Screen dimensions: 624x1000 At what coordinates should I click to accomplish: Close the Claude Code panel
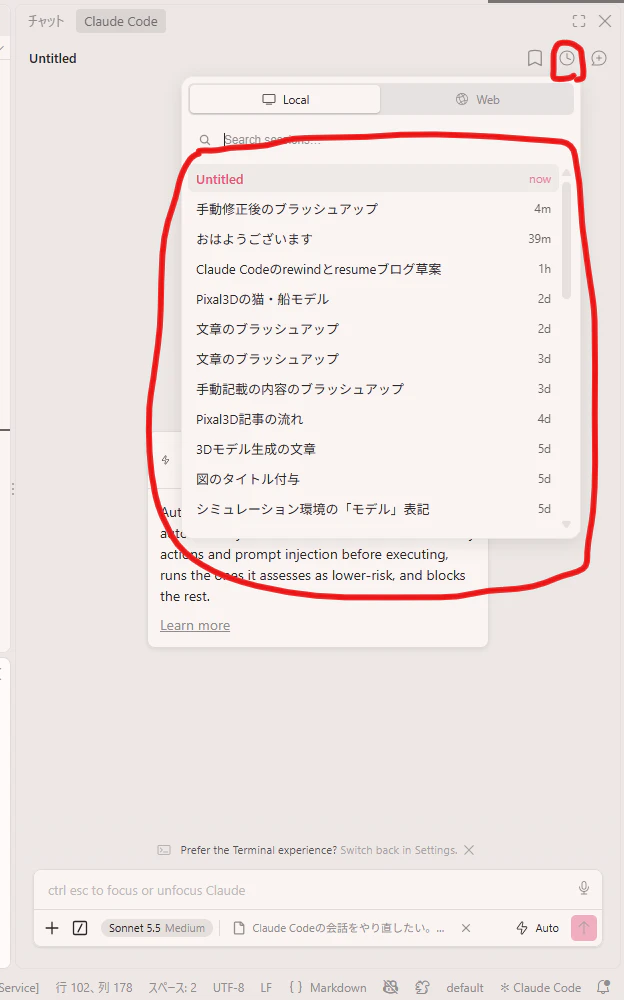coord(605,21)
